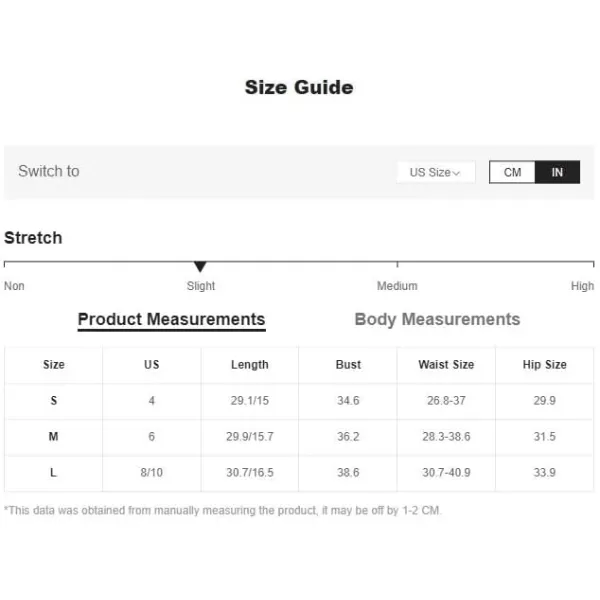Switch units to CM

[512, 172]
